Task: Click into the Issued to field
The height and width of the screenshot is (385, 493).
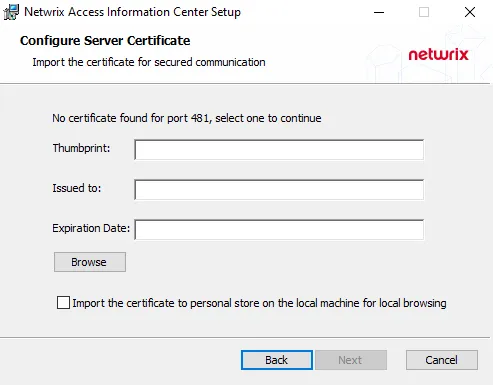Action: [279, 190]
